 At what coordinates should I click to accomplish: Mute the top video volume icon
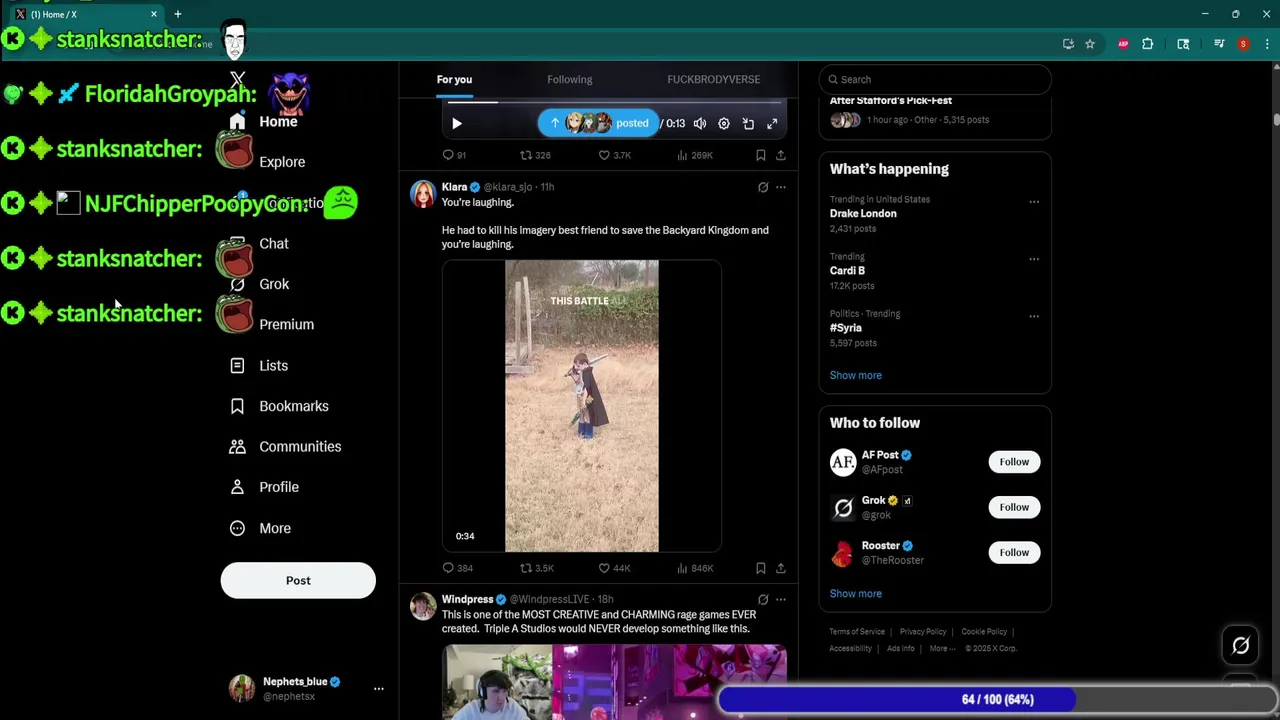[700, 123]
